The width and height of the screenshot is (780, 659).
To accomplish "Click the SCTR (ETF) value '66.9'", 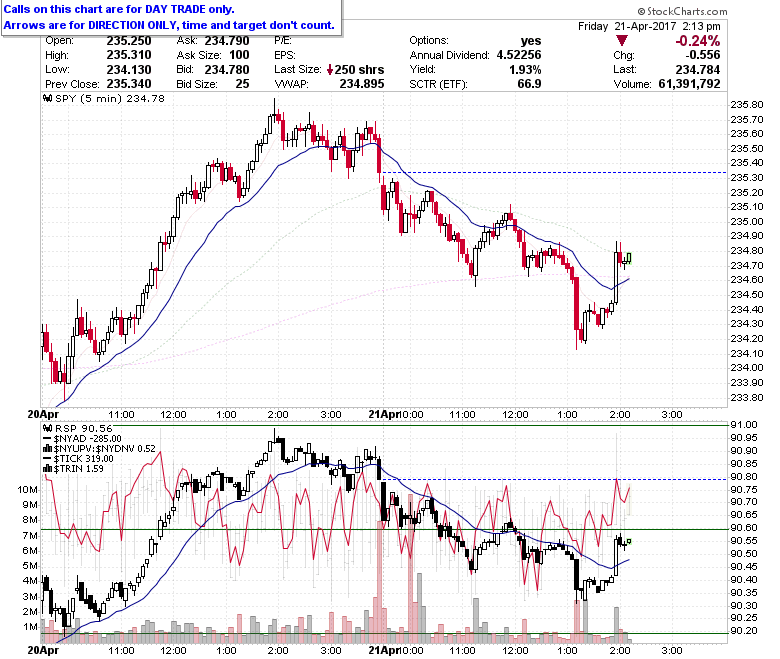I will (x=529, y=84).
